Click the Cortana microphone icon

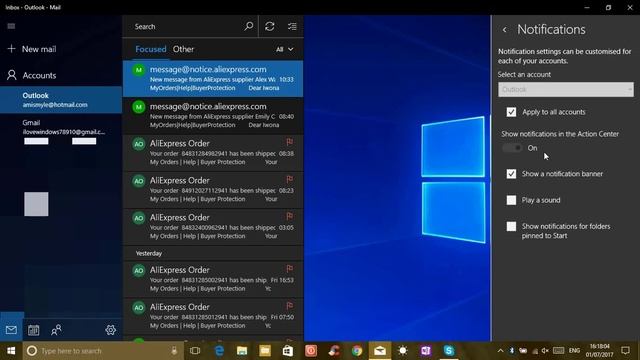[174, 351]
